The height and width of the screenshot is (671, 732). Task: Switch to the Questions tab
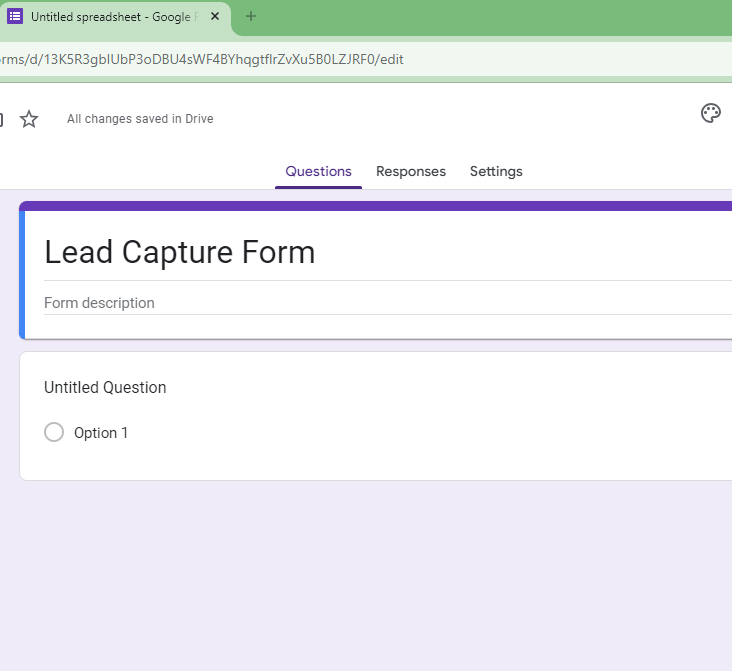[x=318, y=172]
